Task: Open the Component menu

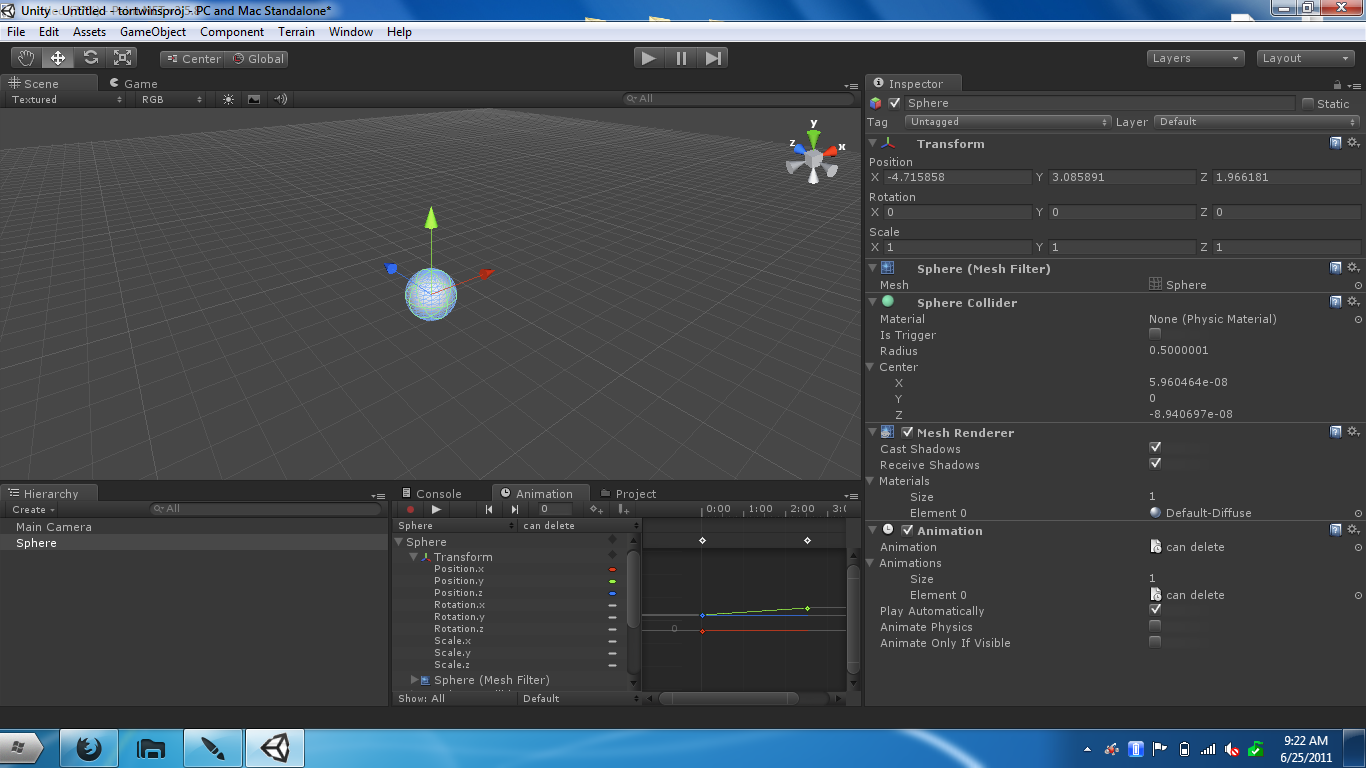Action: pos(232,32)
